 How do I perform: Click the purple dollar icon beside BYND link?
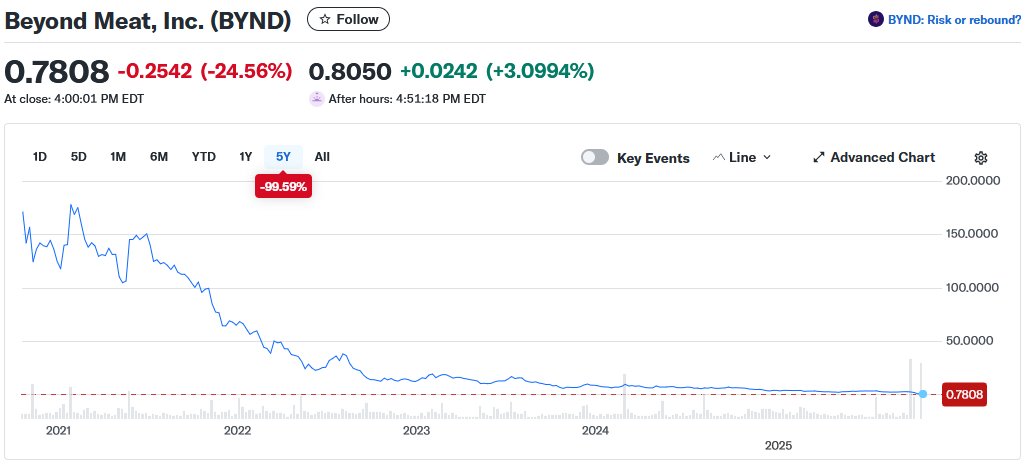point(876,20)
